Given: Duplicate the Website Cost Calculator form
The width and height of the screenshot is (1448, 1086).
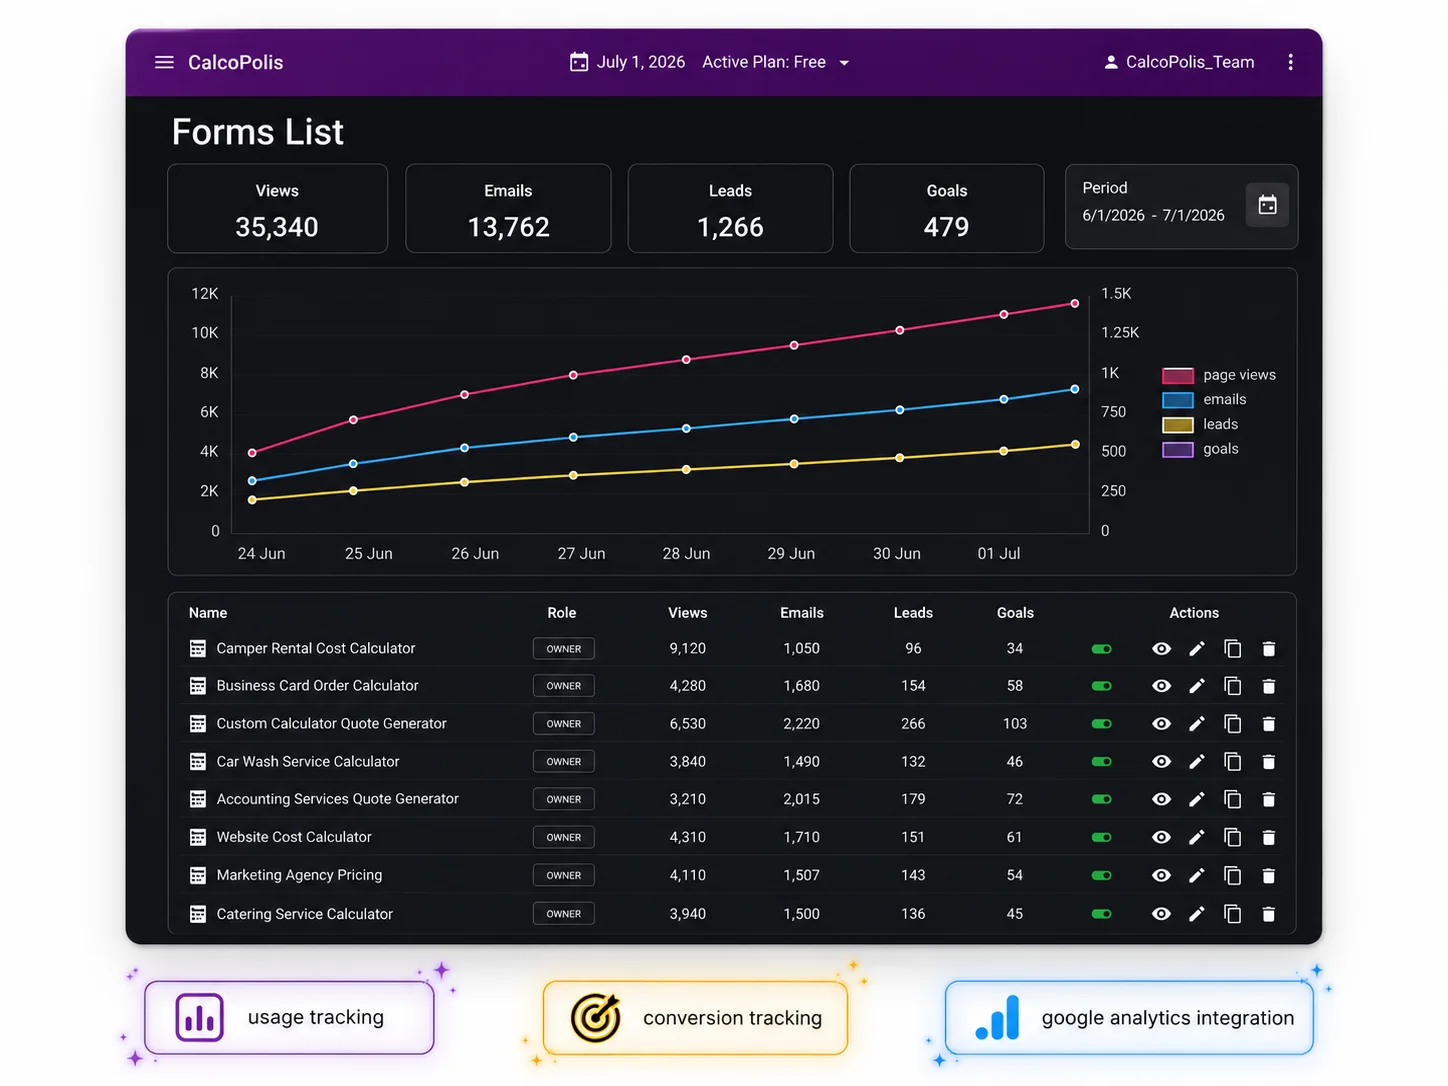Looking at the screenshot, I should (1233, 837).
